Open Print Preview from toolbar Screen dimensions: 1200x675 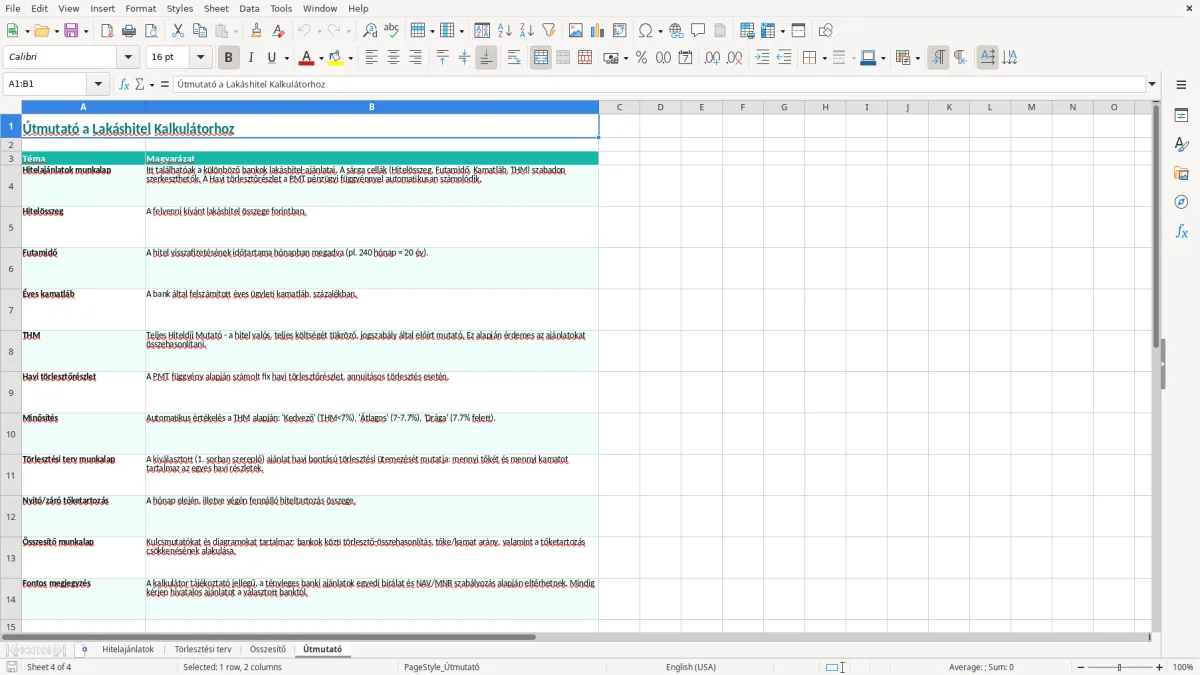(151, 31)
